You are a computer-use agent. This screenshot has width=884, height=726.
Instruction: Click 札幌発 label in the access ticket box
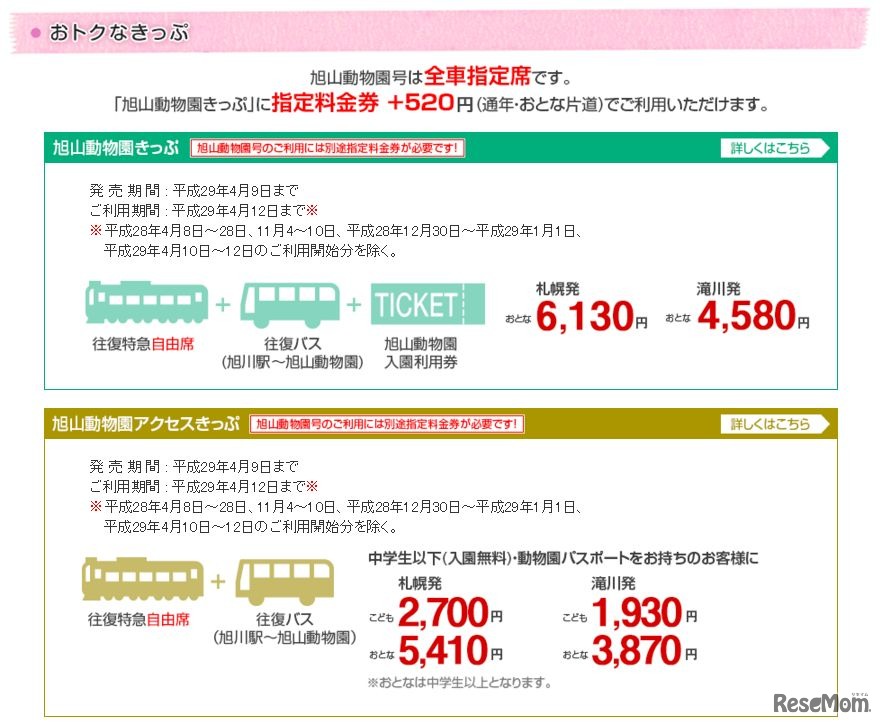coord(420,583)
